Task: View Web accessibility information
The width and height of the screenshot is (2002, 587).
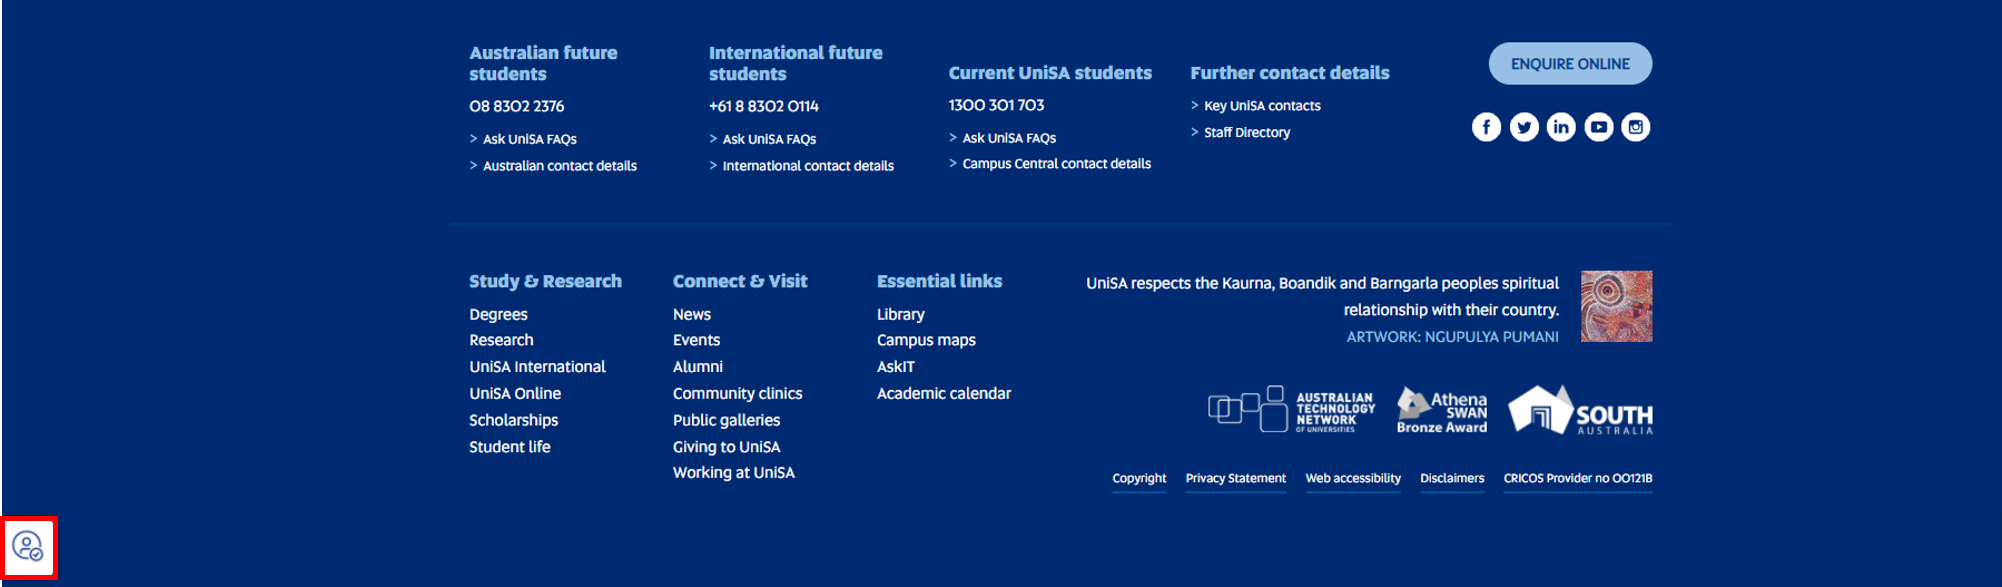Action: [x=1352, y=478]
